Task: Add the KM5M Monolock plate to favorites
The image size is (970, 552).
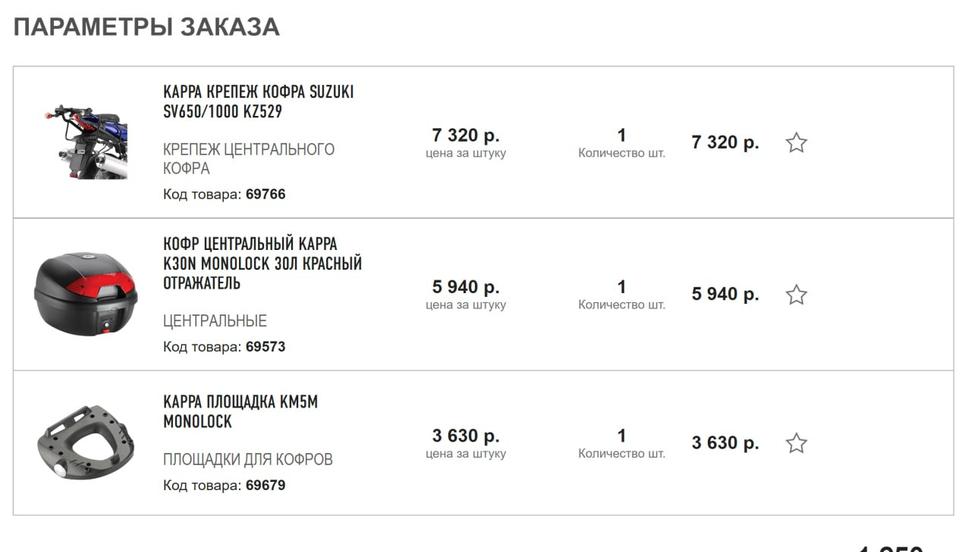Action: click(796, 443)
